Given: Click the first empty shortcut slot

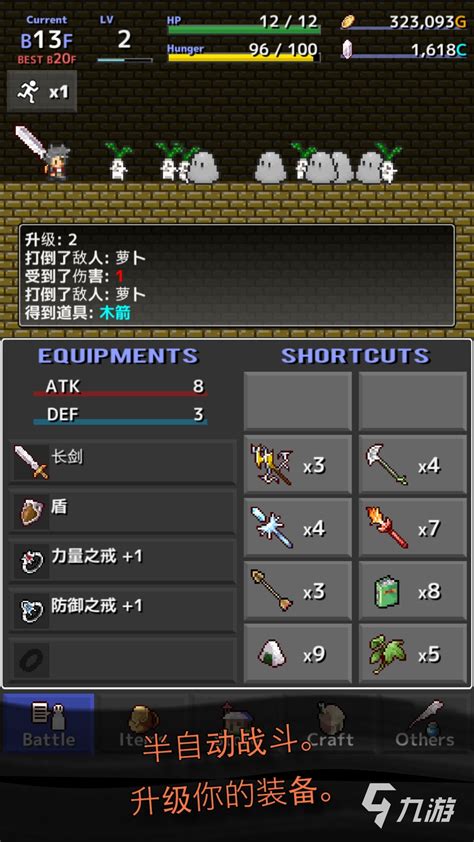Looking at the screenshot, I should click(x=298, y=402).
